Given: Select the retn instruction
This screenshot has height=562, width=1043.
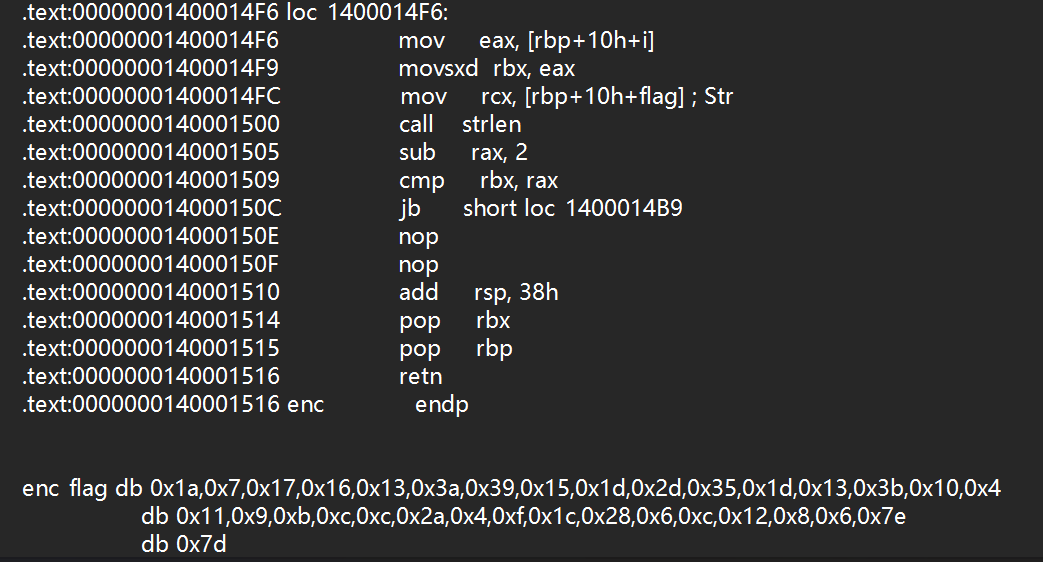Looking at the screenshot, I should (420, 377).
